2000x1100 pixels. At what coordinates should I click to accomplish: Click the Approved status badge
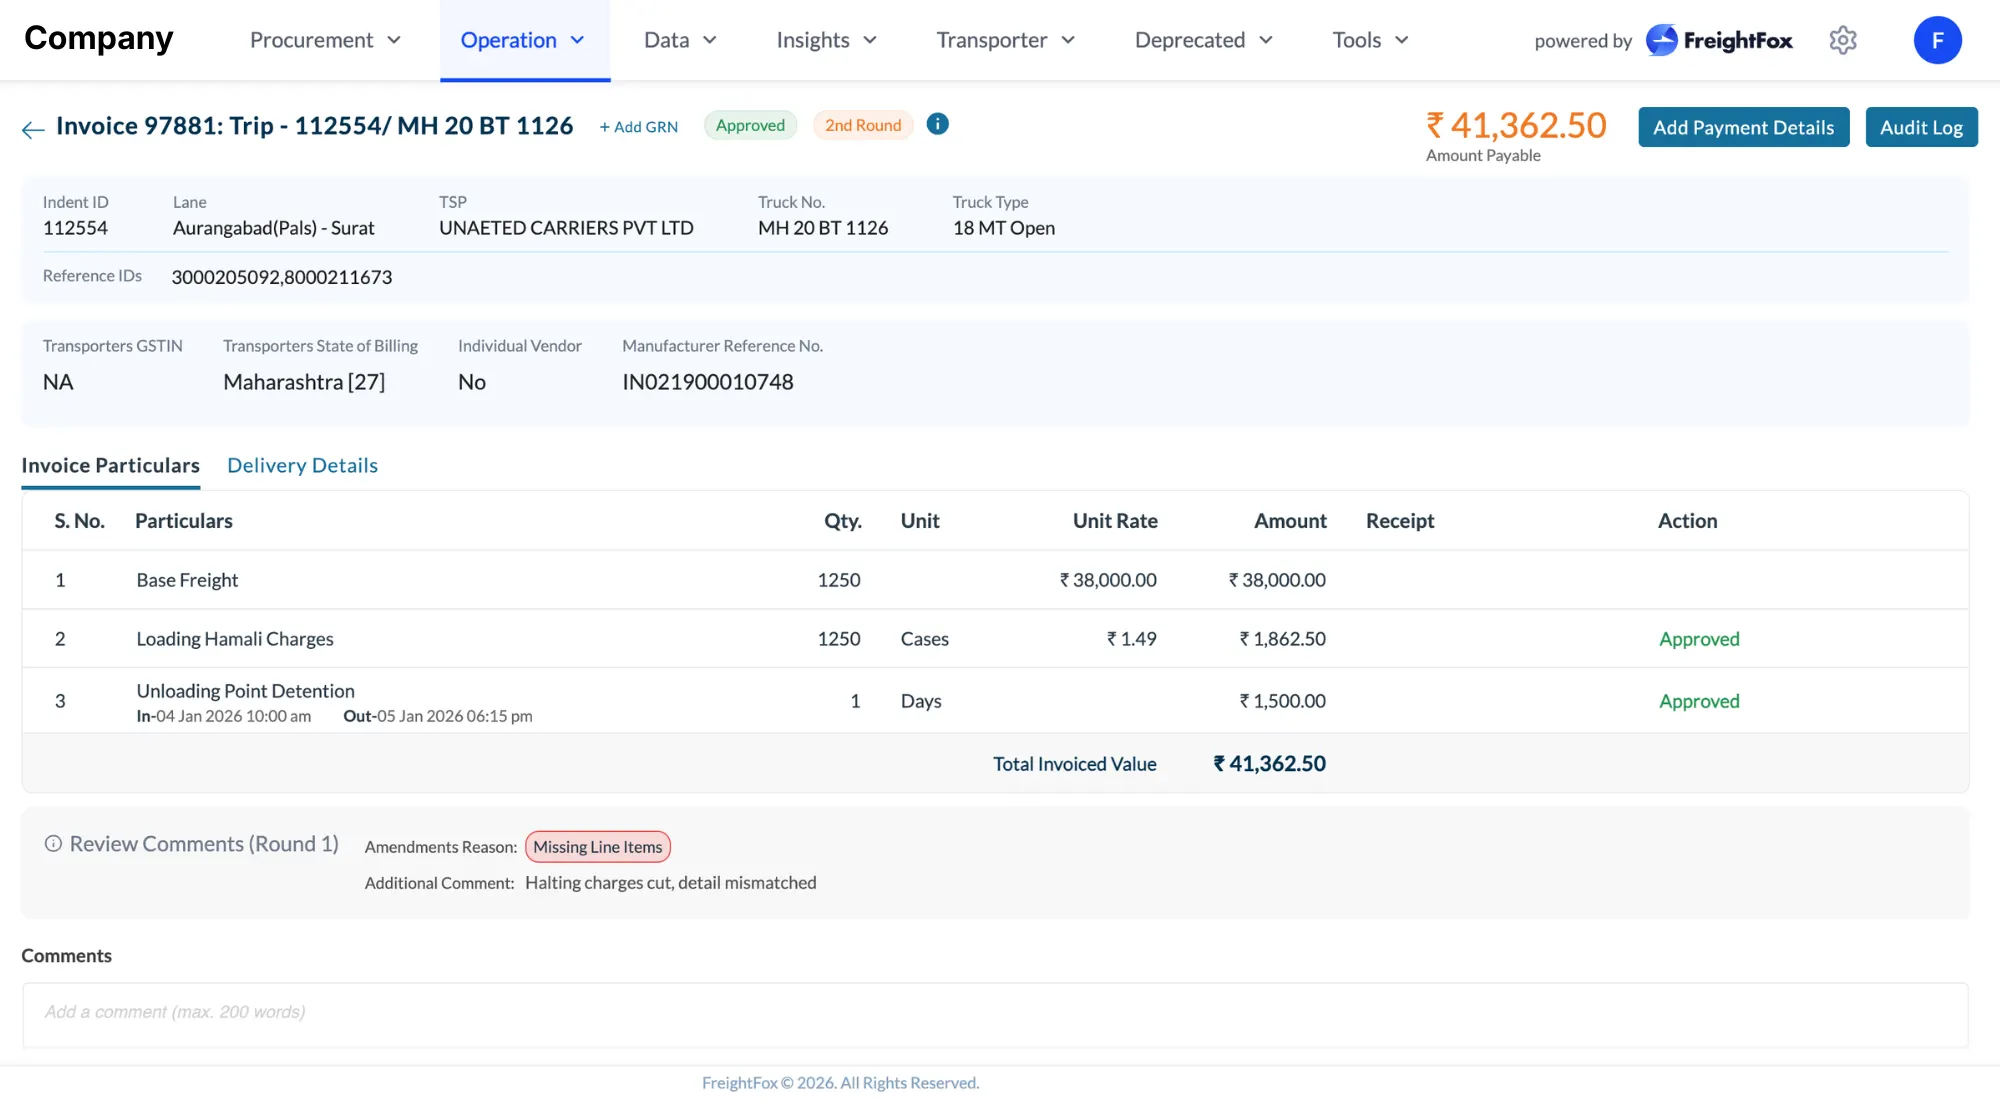tap(750, 125)
